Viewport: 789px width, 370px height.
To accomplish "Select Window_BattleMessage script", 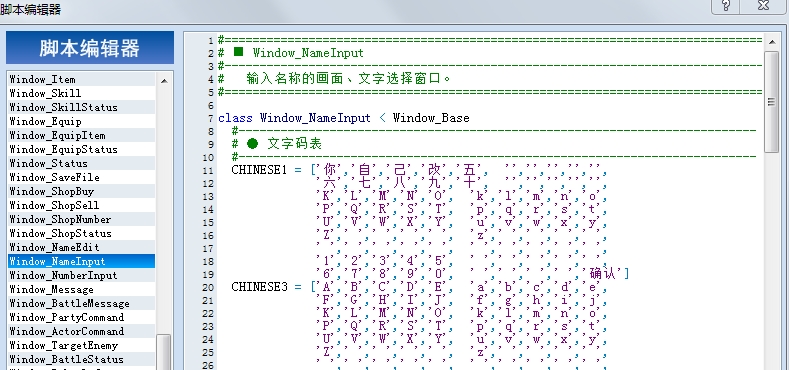I will (82, 304).
